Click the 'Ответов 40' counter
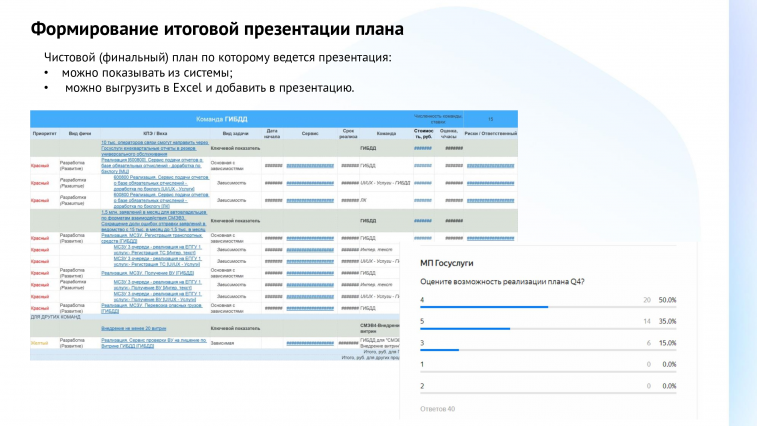This screenshot has height=426, width=757. 437,409
